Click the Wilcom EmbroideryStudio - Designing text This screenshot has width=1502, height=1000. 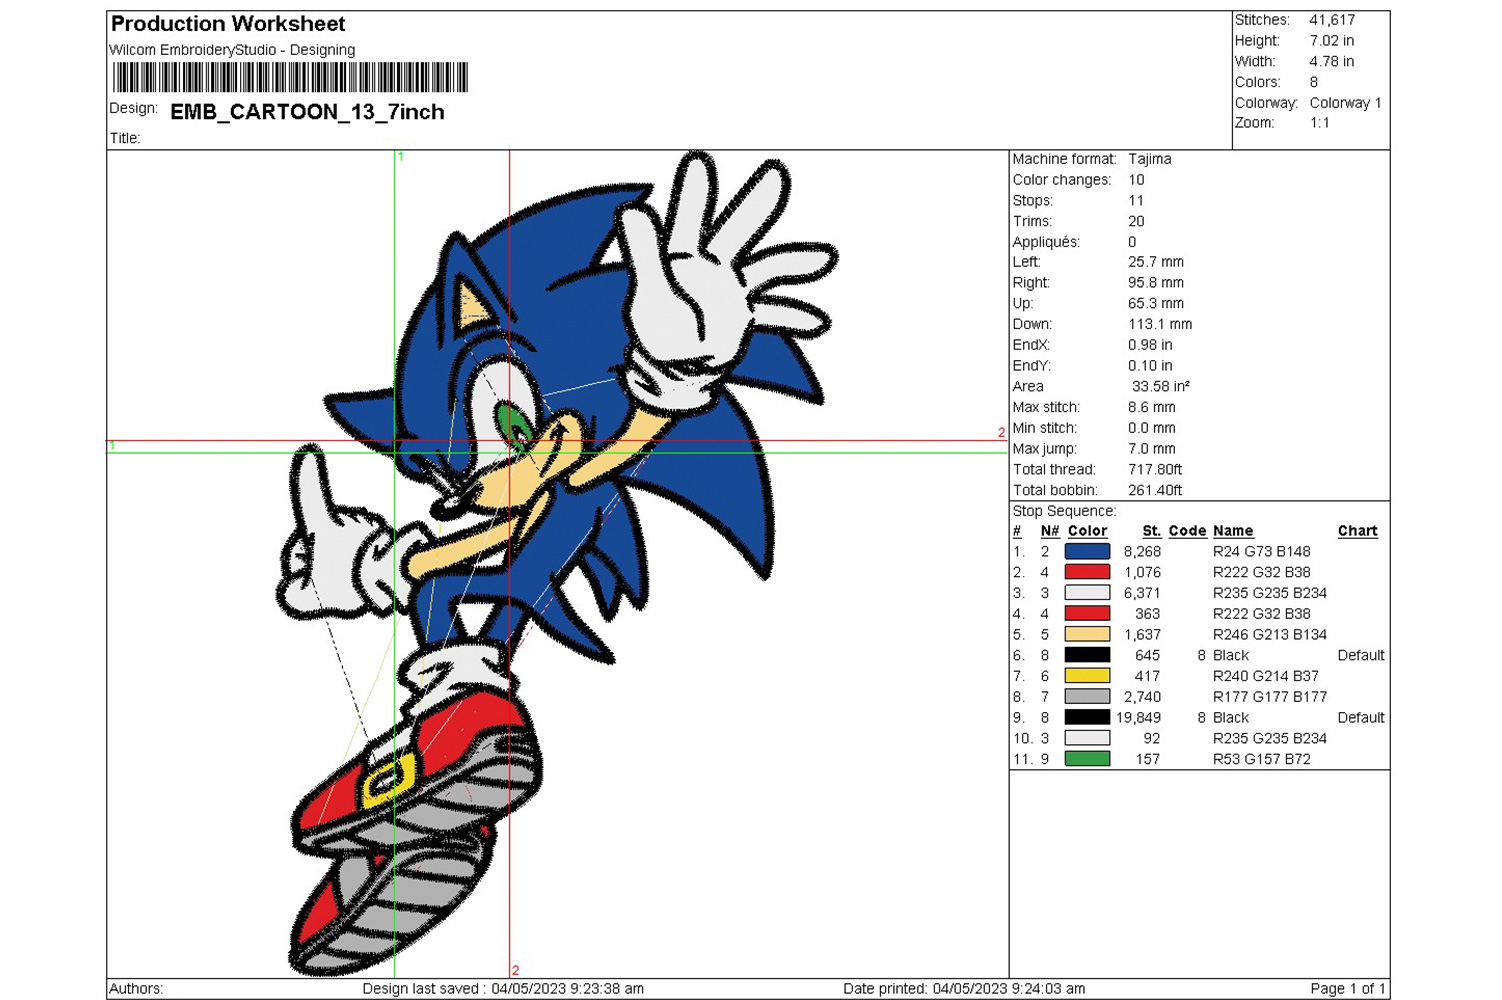pyautogui.click(x=232, y=50)
